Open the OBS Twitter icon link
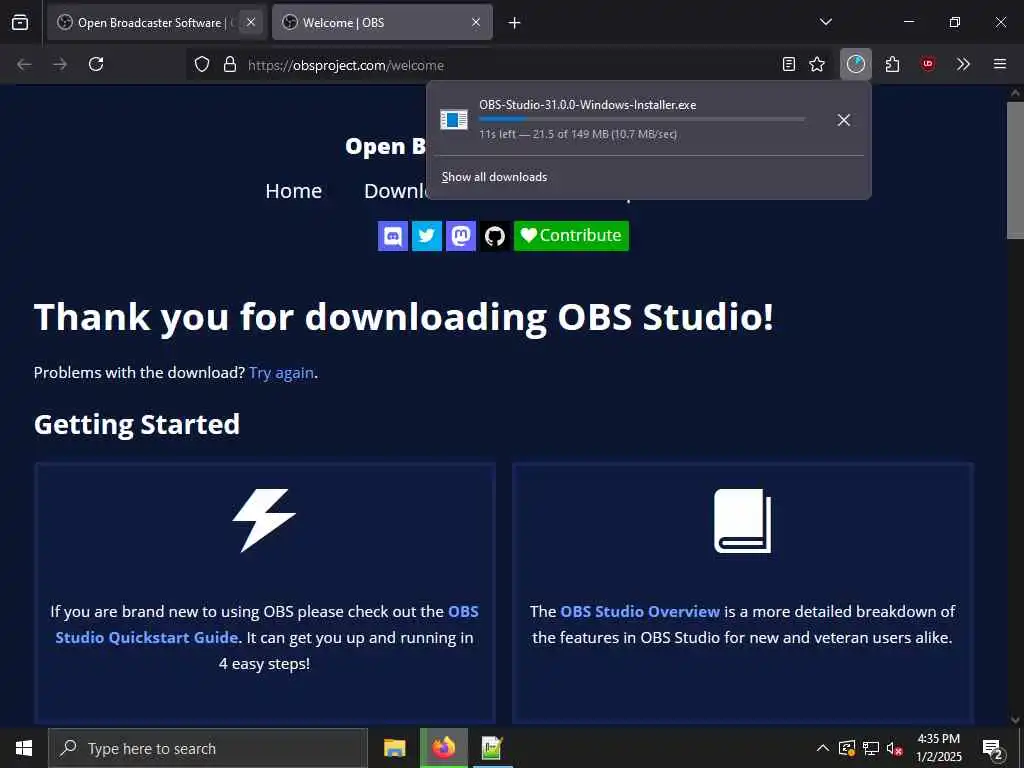Viewport: 1024px width, 768px height. coord(426,236)
